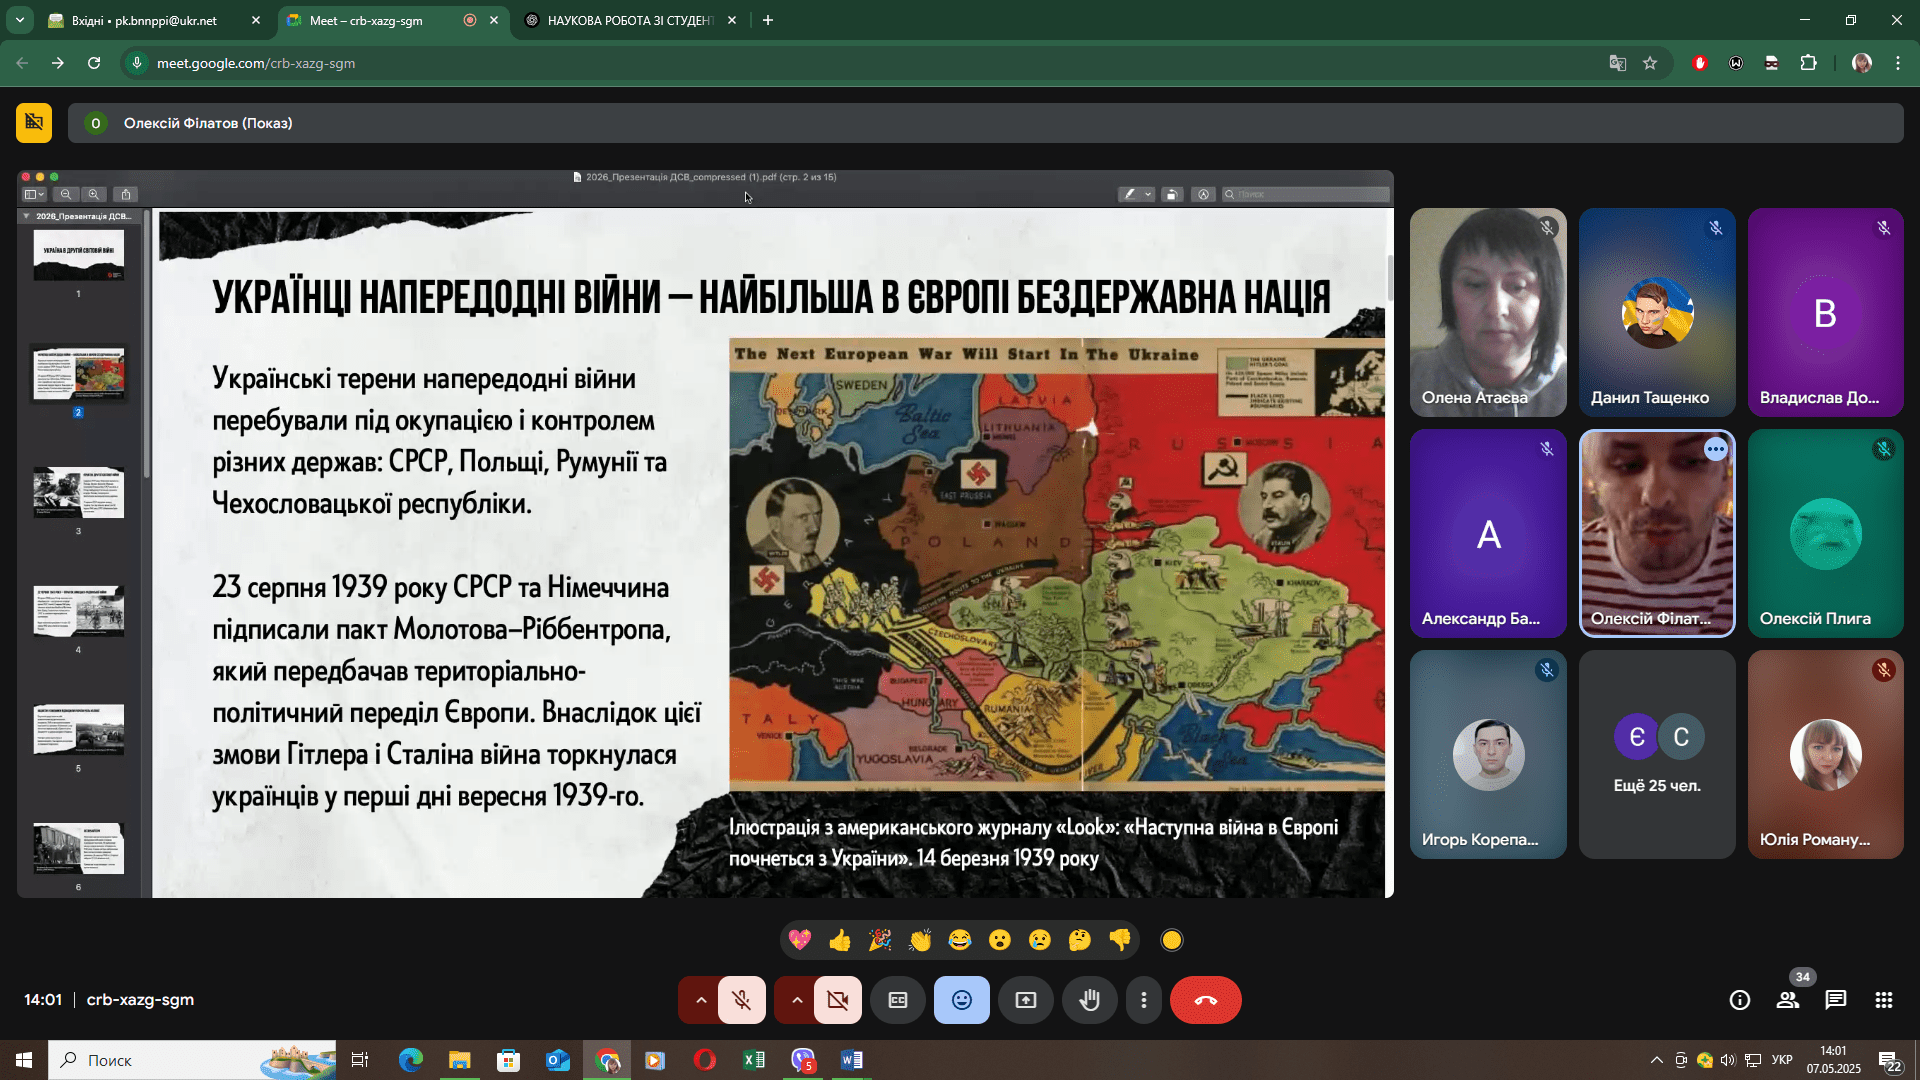This screenshot has height=1080, width=1920.
Task: Select Олена Атаєва participant tile
Action: tap(1488, 312)
